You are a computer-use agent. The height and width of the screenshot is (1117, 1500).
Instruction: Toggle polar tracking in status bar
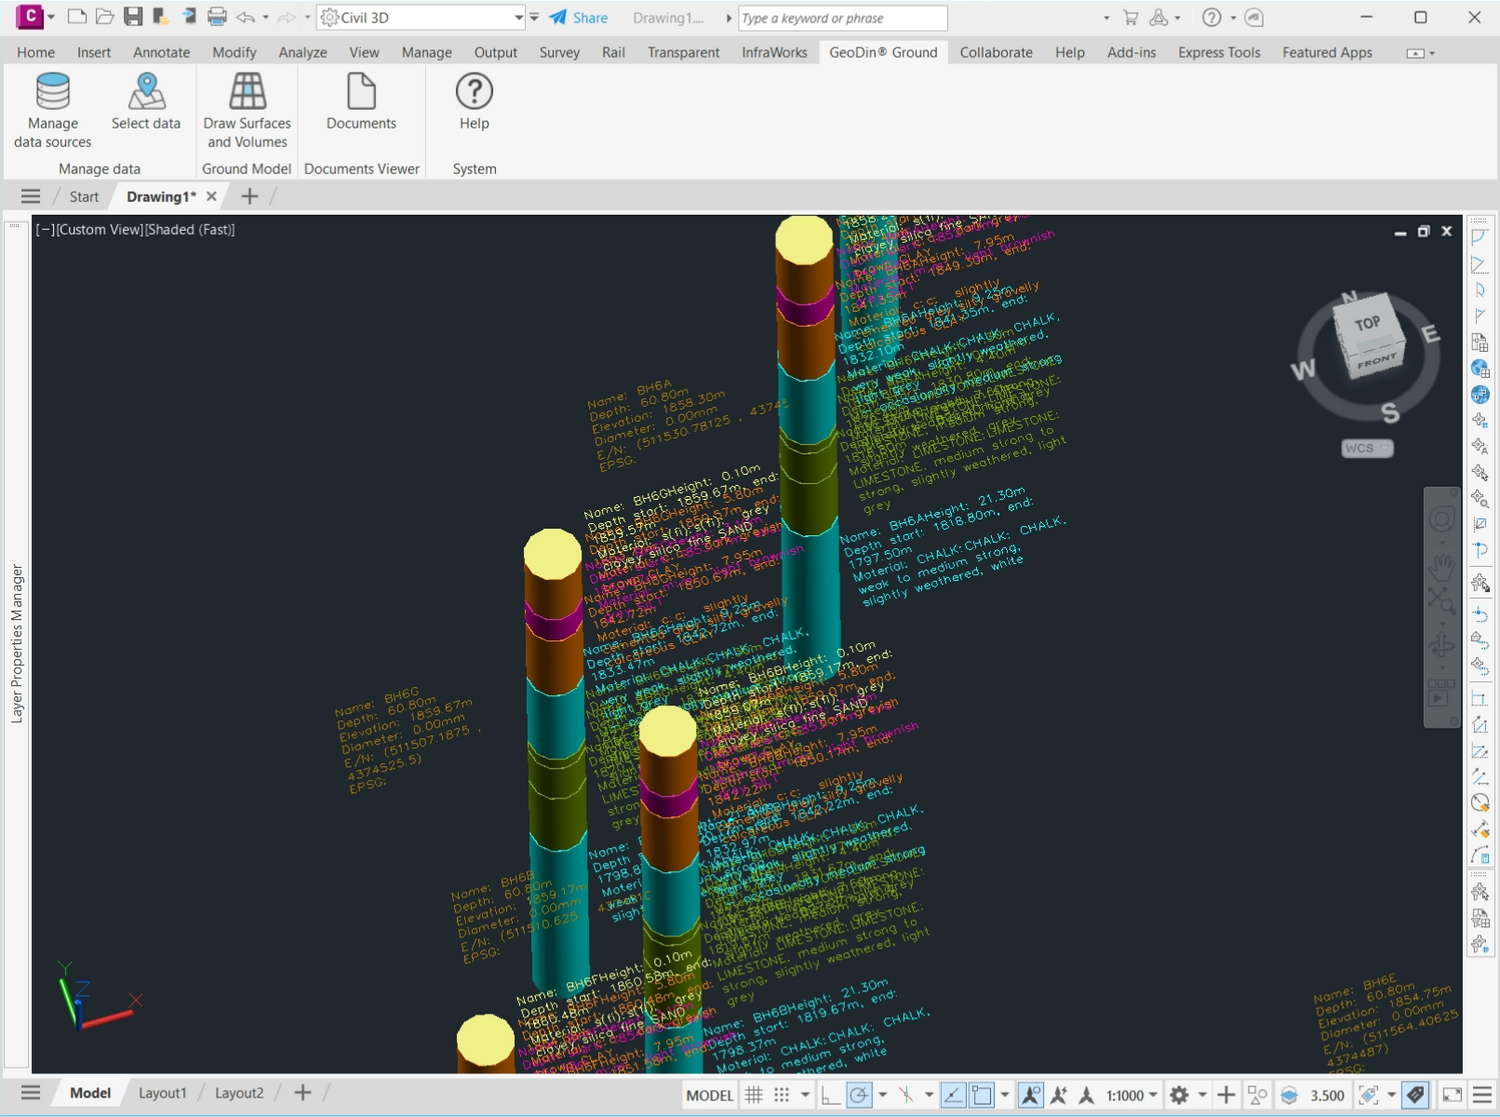[x=859, y=1095]
